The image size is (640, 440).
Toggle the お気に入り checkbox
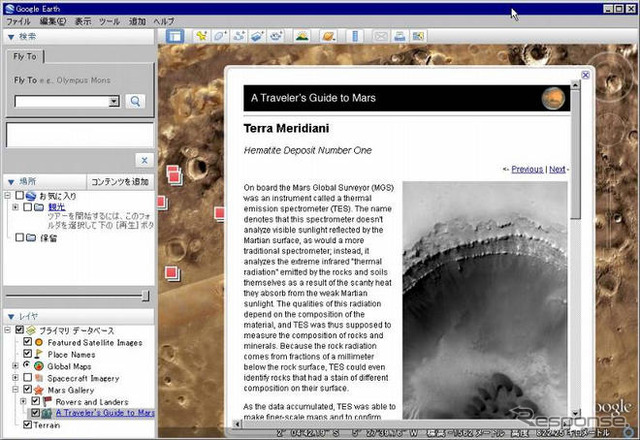click(19, 196)
